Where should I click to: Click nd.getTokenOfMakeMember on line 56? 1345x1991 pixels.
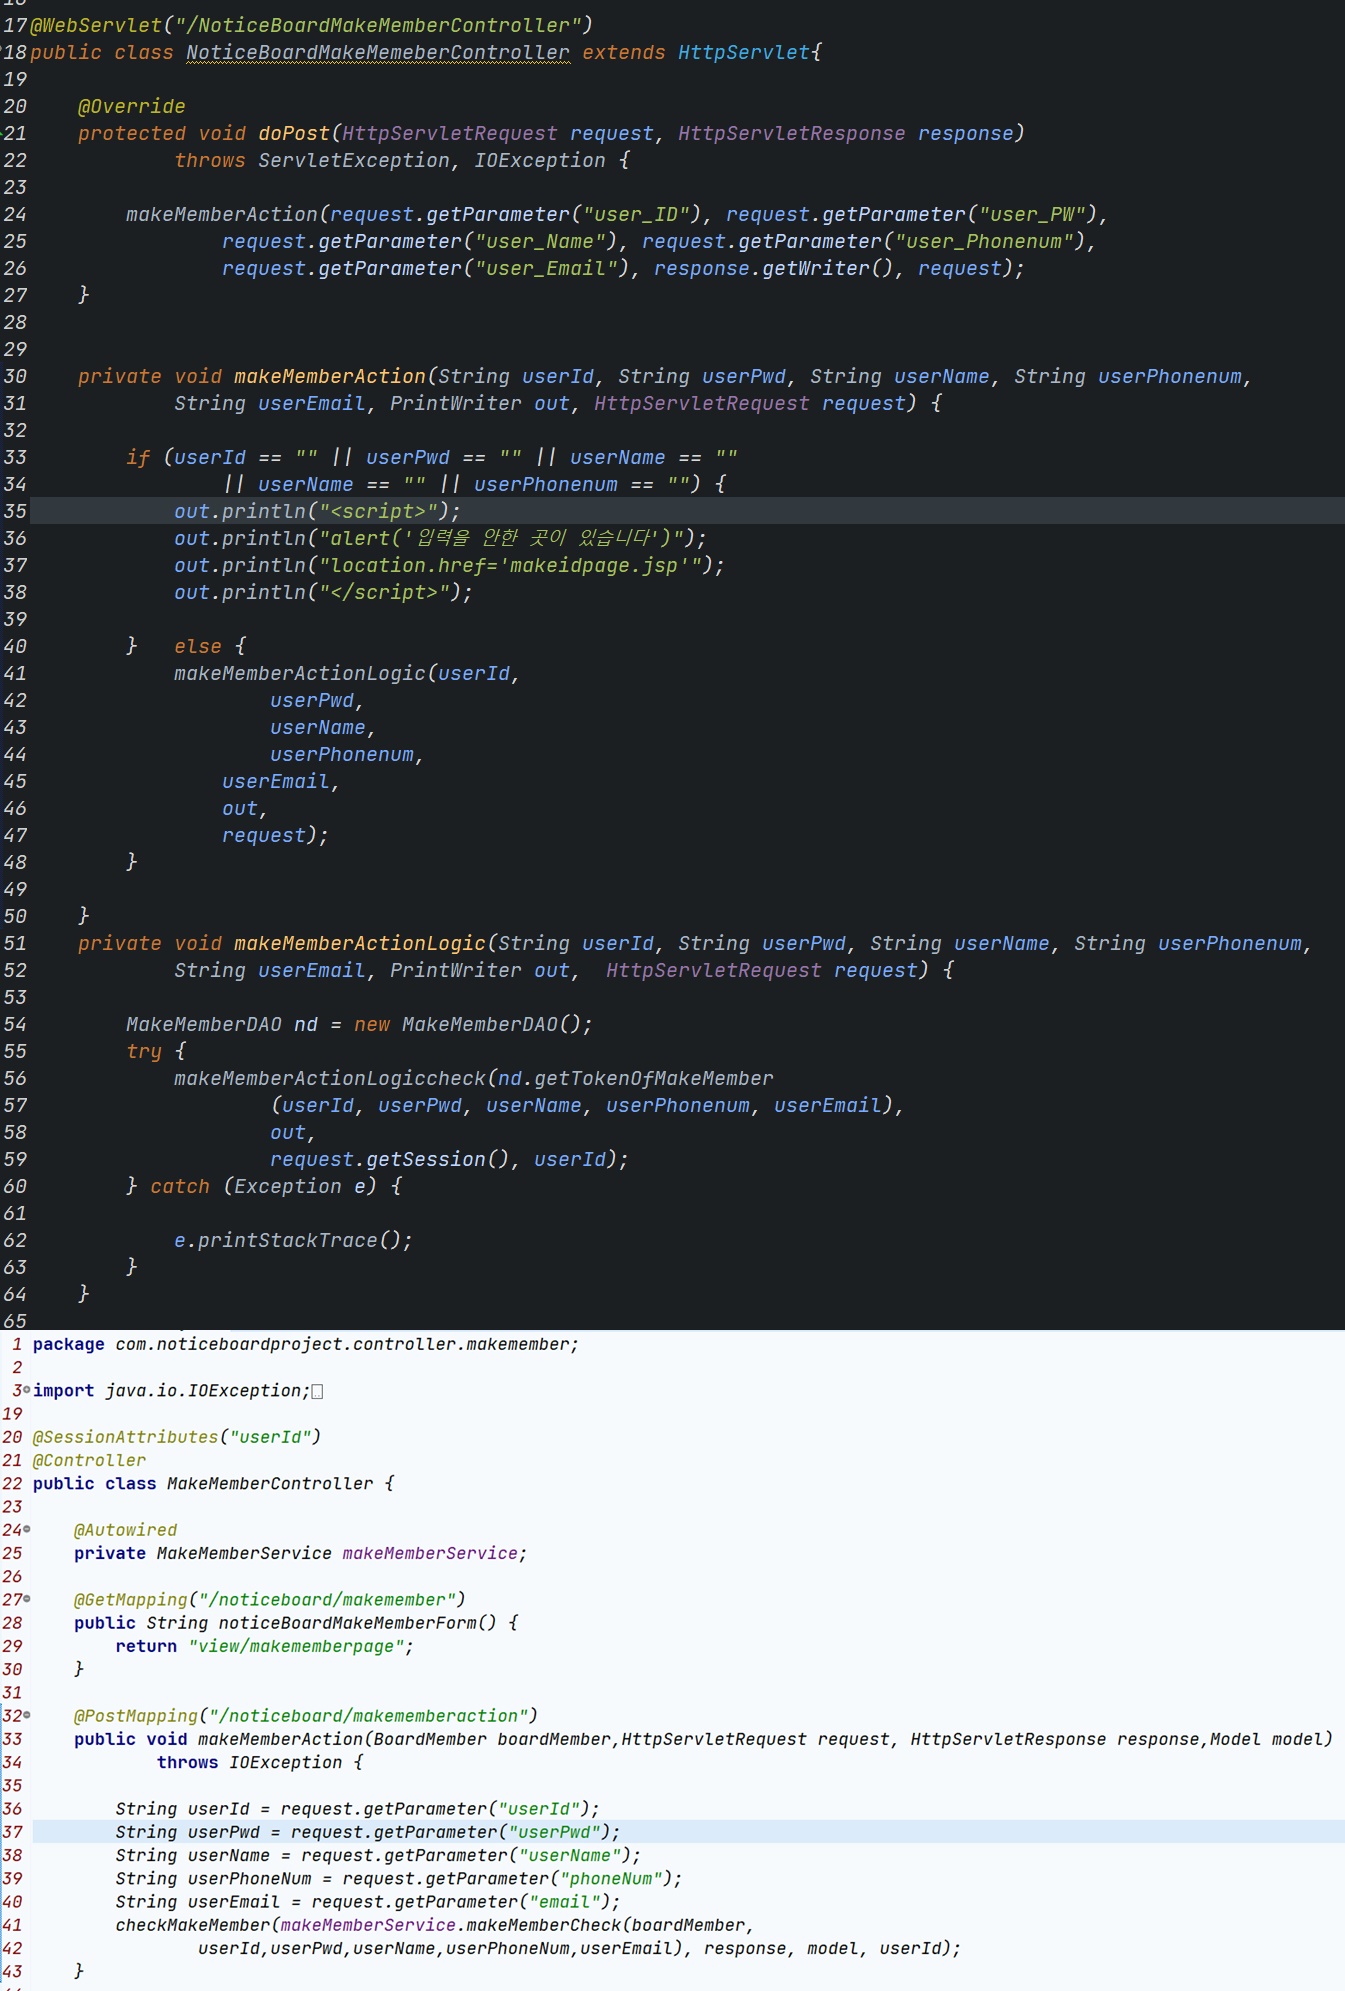[636, 1078]
